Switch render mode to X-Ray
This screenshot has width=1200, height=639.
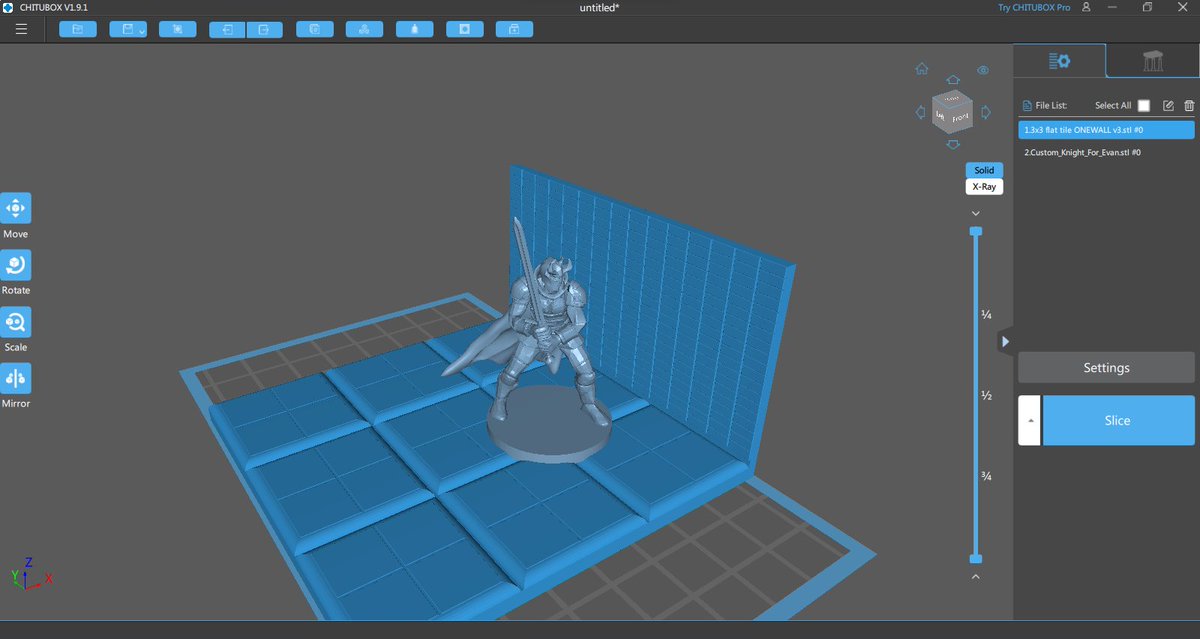[984, 186]
